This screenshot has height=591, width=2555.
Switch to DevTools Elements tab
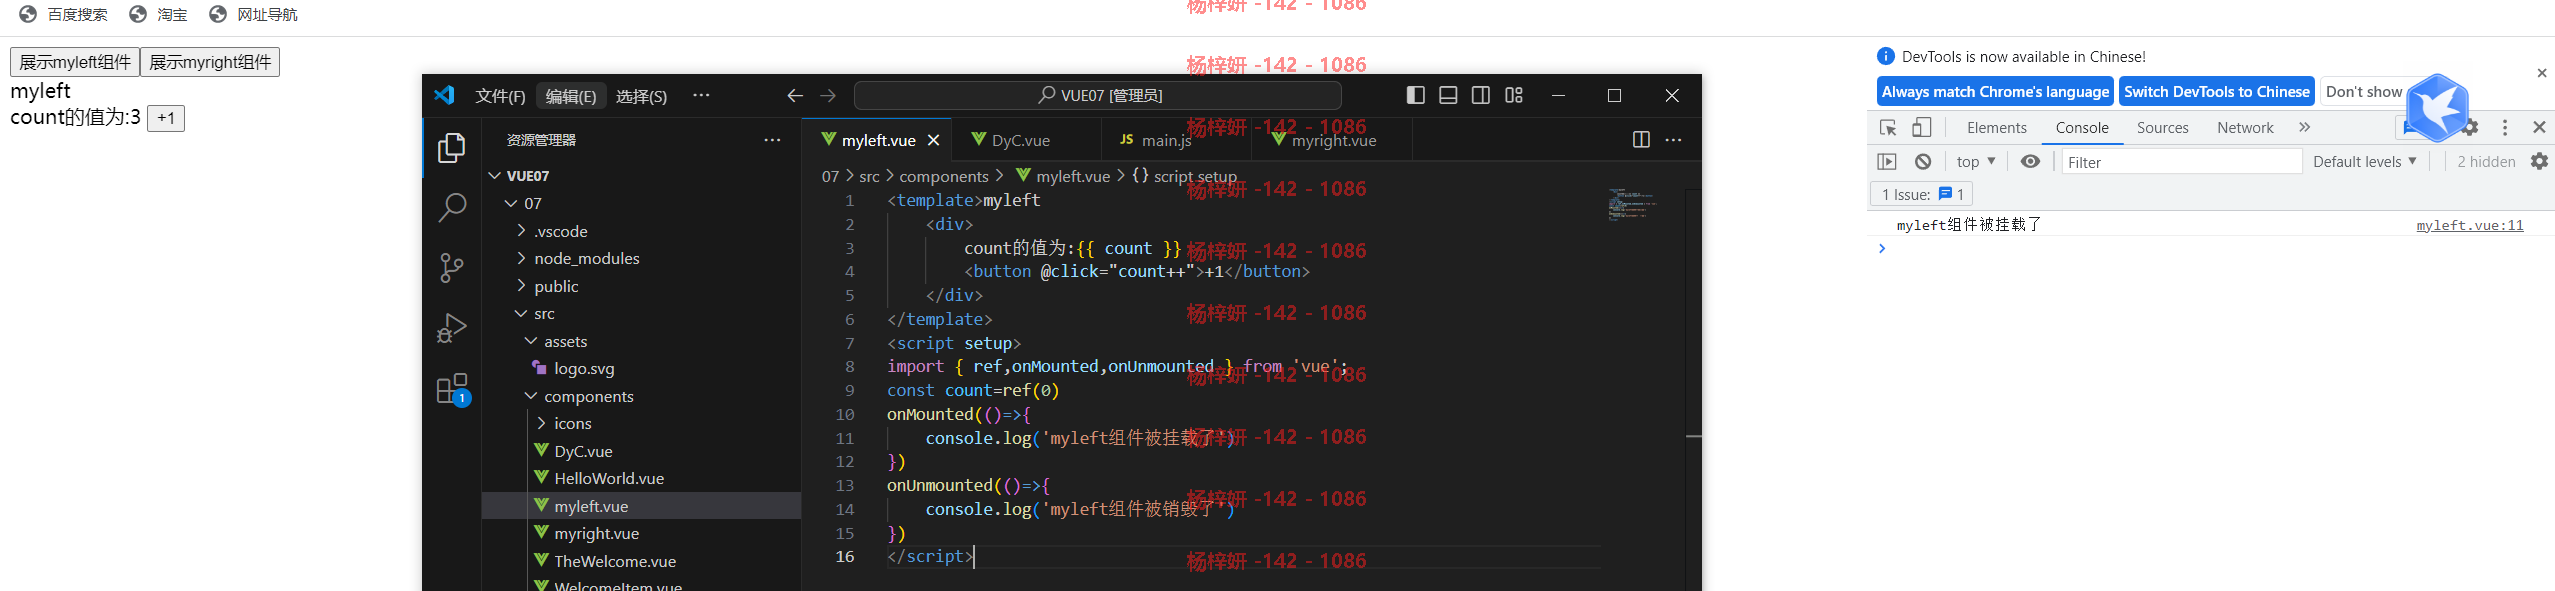[x=1996, y=127]
